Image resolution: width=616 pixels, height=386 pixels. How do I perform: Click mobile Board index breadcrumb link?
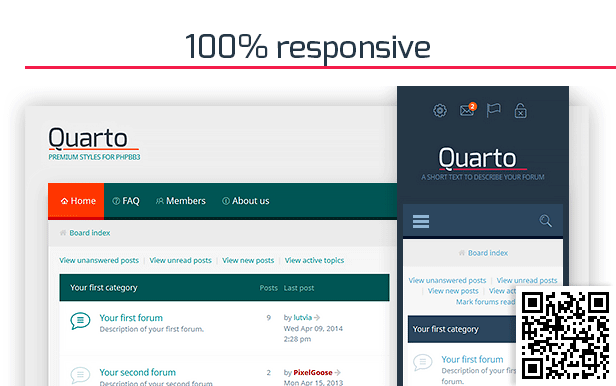[x=488, y=253]
